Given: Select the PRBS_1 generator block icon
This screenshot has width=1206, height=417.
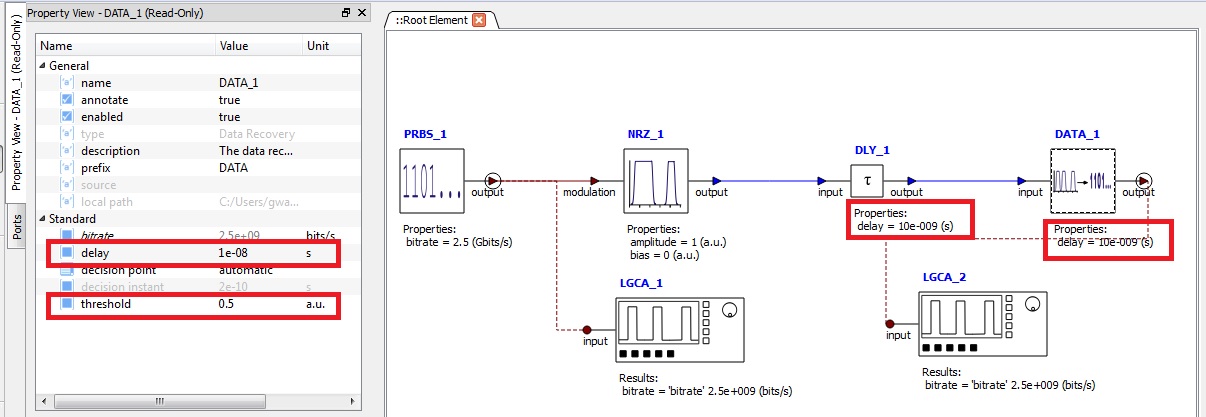Looking at the screenshot, I should click(432, 180).
